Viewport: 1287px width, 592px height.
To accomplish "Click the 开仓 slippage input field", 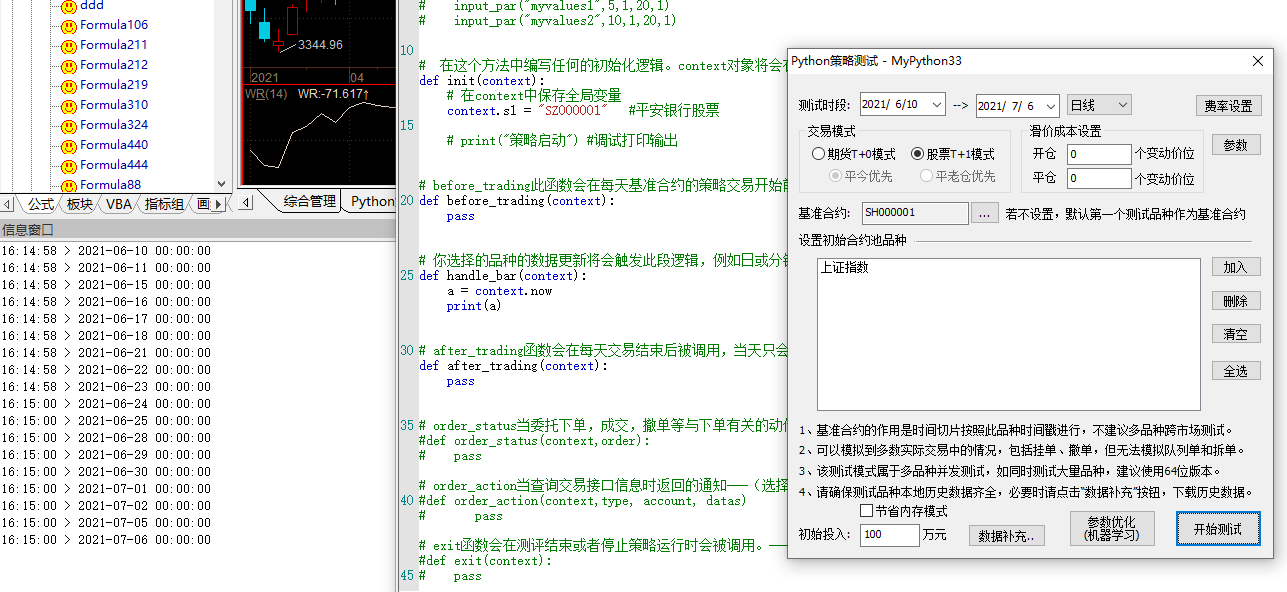I will 1099,154.
